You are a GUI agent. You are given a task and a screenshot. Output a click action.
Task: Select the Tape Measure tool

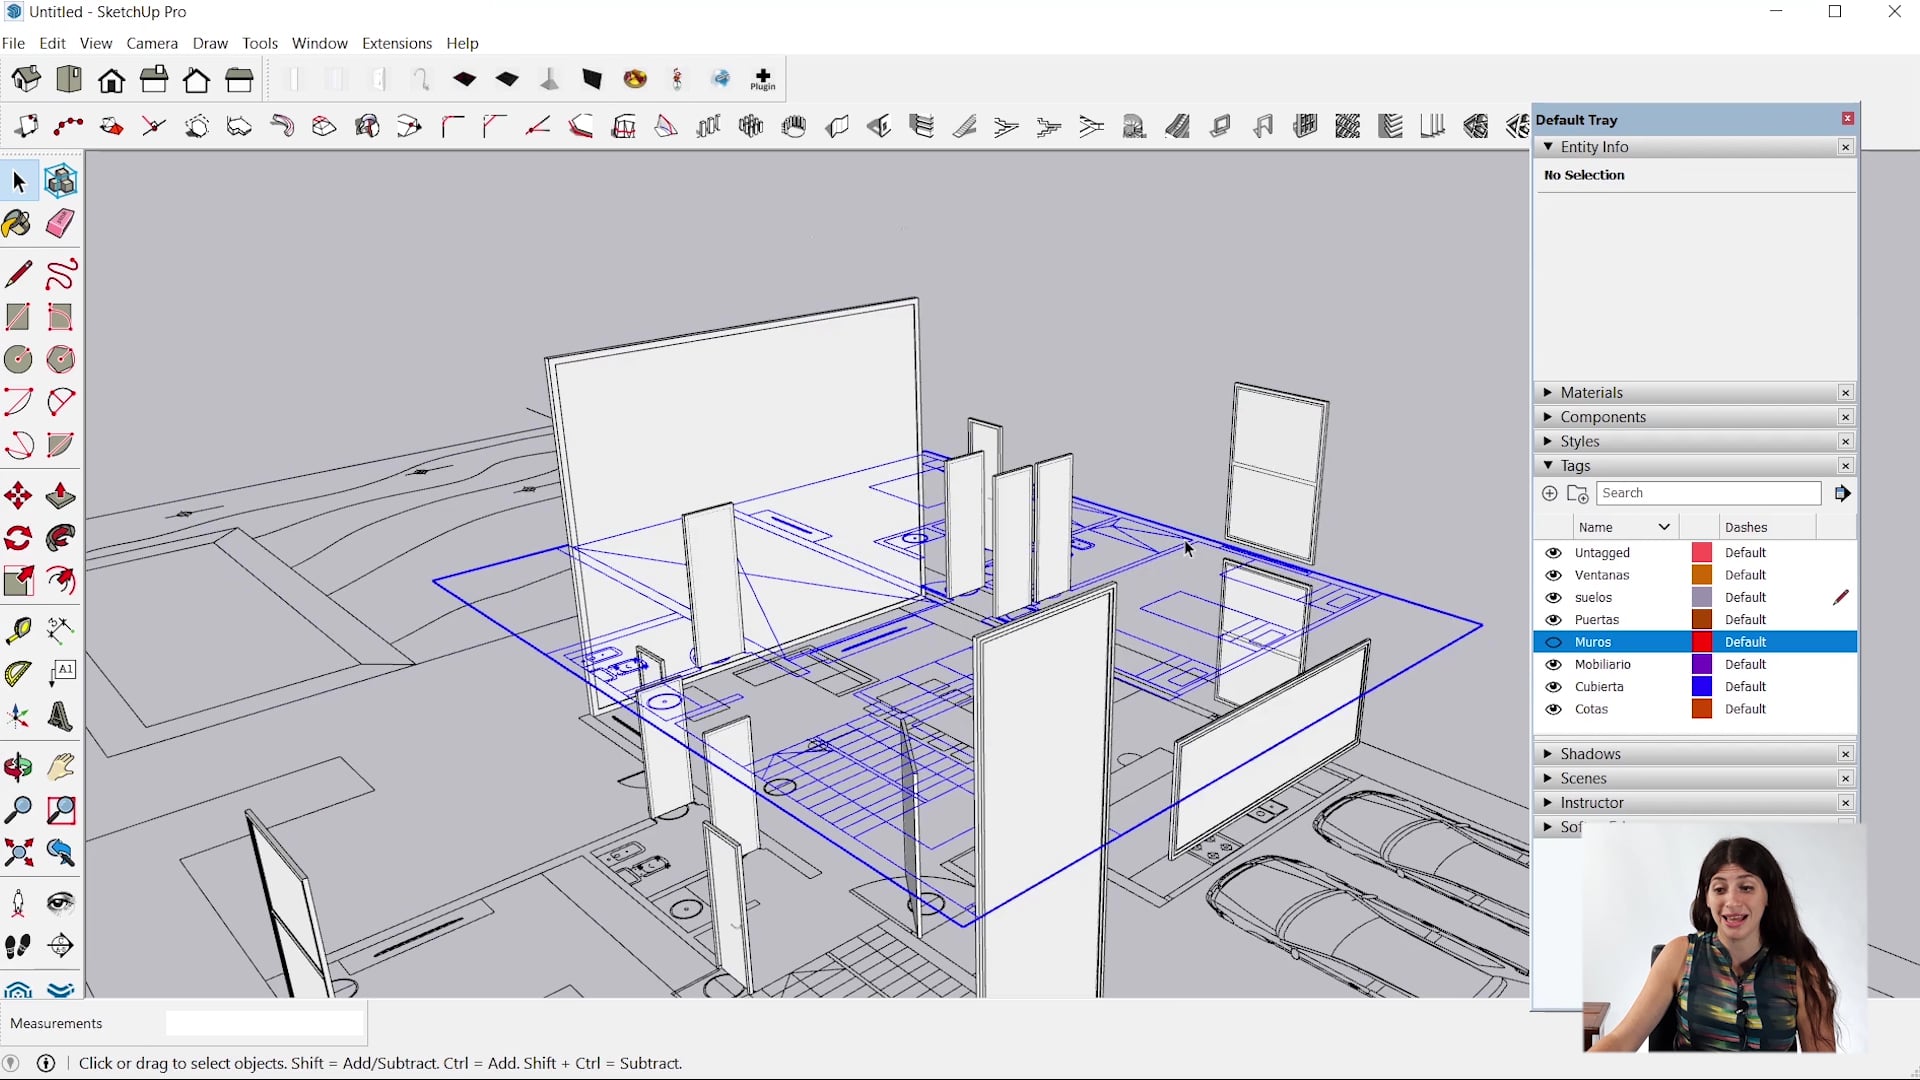[19, 630]
